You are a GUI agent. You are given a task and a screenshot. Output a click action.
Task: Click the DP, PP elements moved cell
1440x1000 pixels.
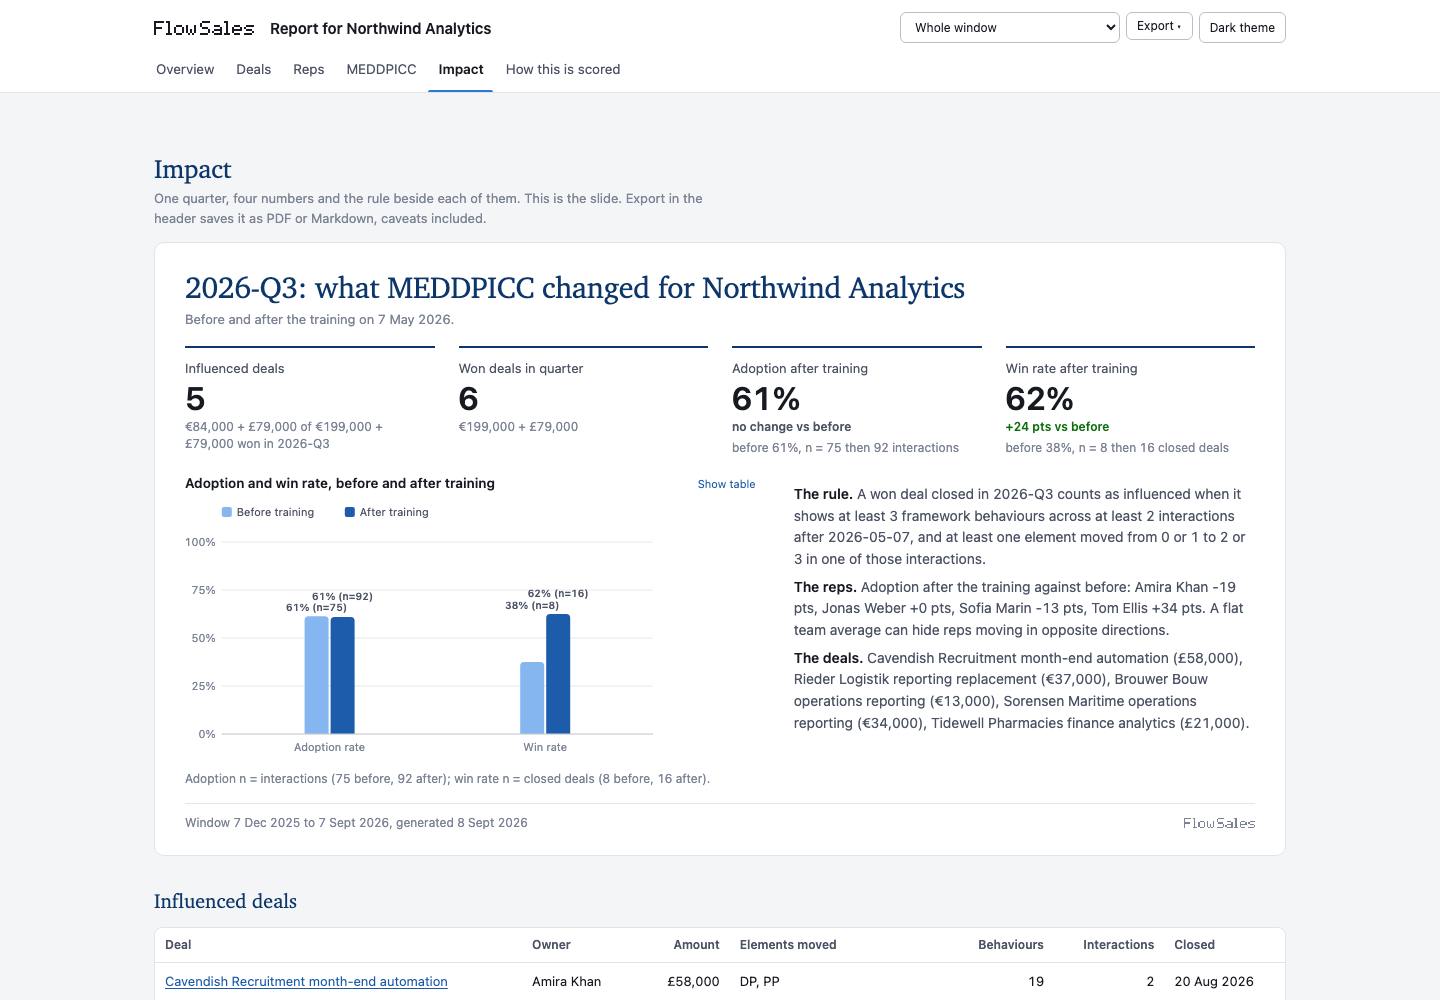pos(760,982)
